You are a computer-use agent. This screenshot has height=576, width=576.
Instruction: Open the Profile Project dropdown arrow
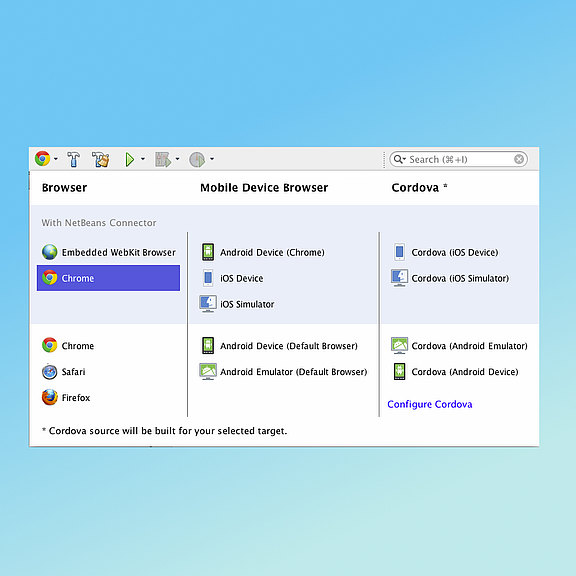point(212,159)
